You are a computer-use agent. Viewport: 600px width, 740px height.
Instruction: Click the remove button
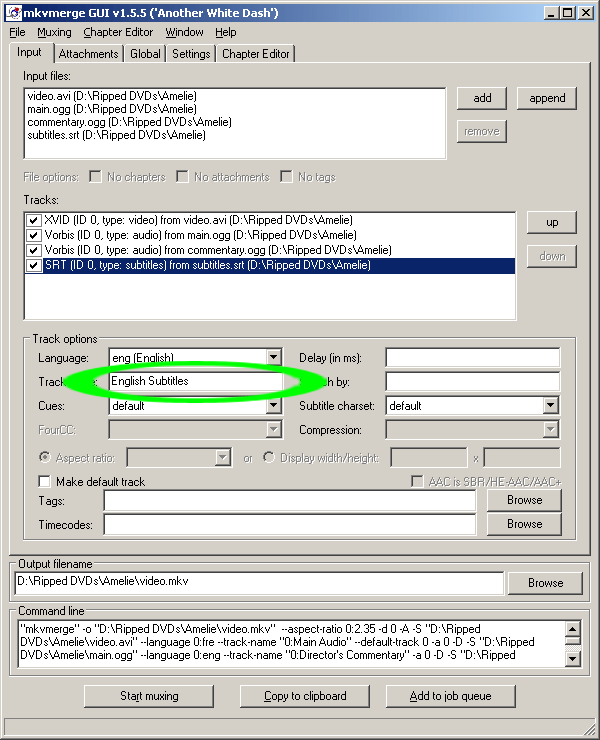482,131
